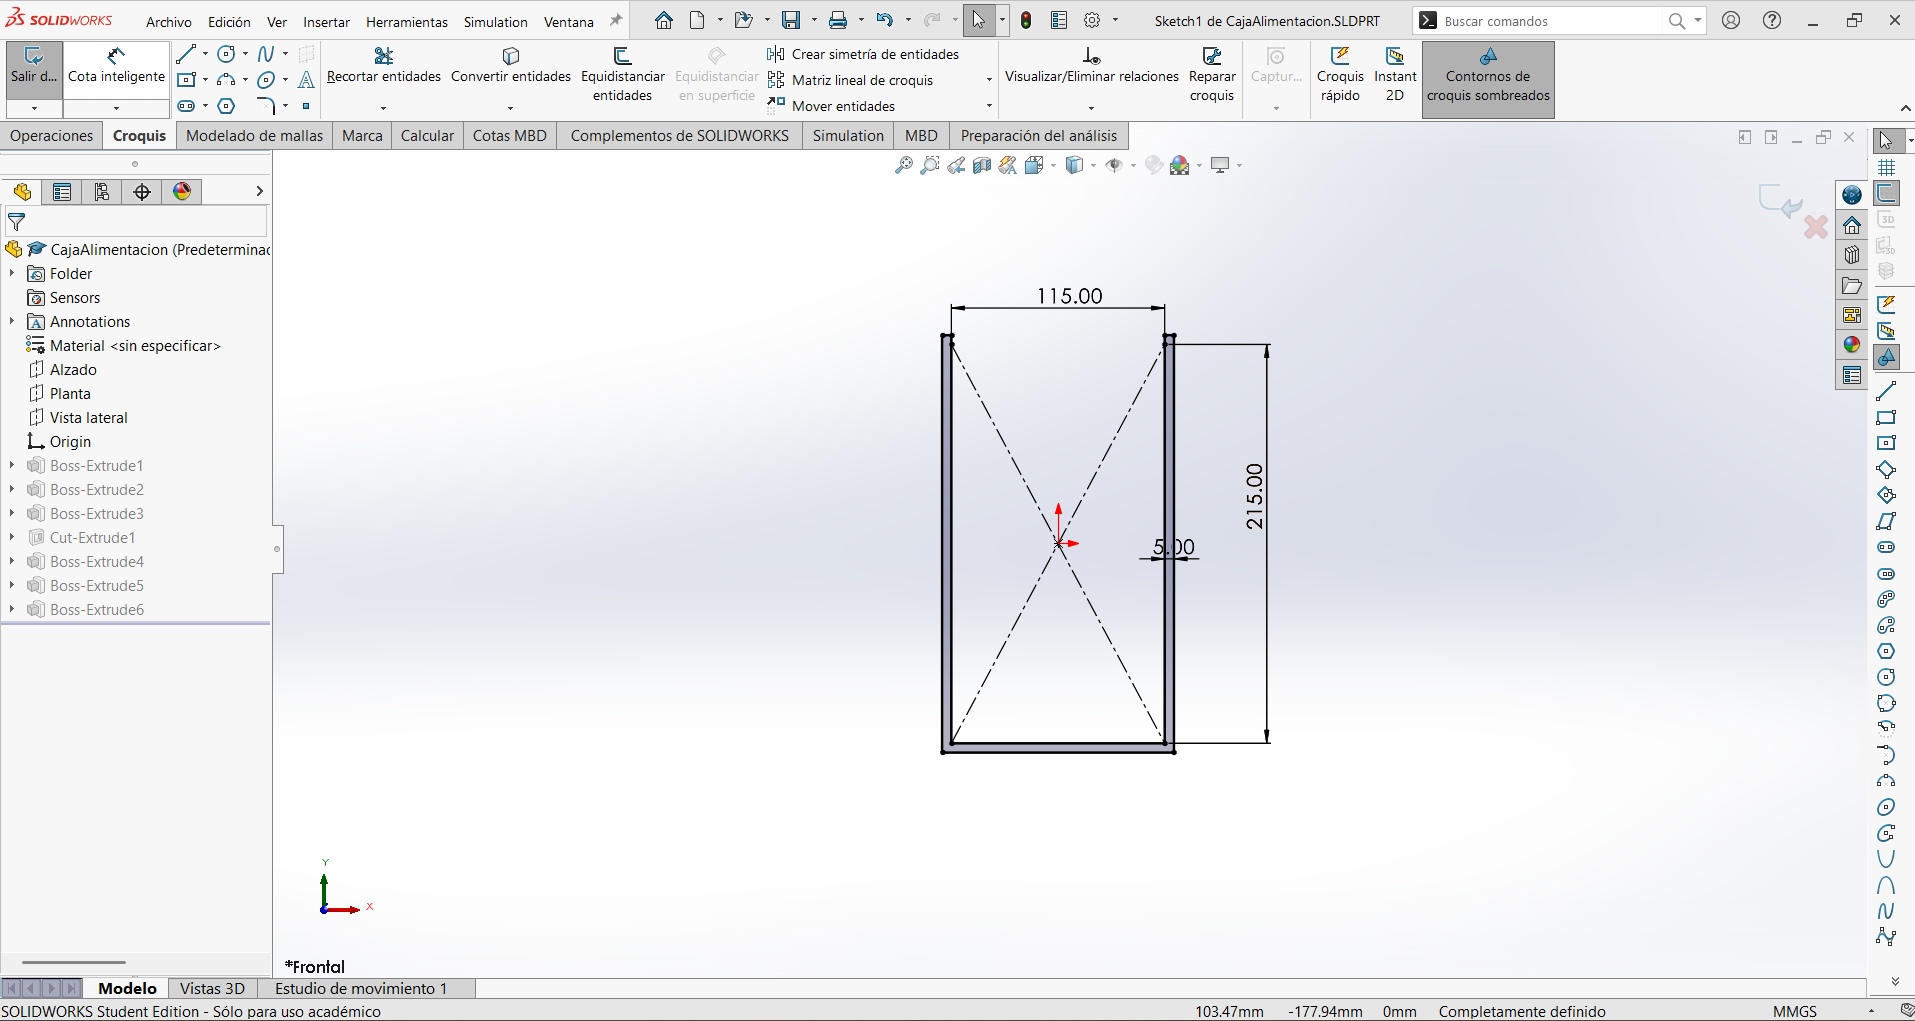Select the sketch Text tool

point(306,80)
